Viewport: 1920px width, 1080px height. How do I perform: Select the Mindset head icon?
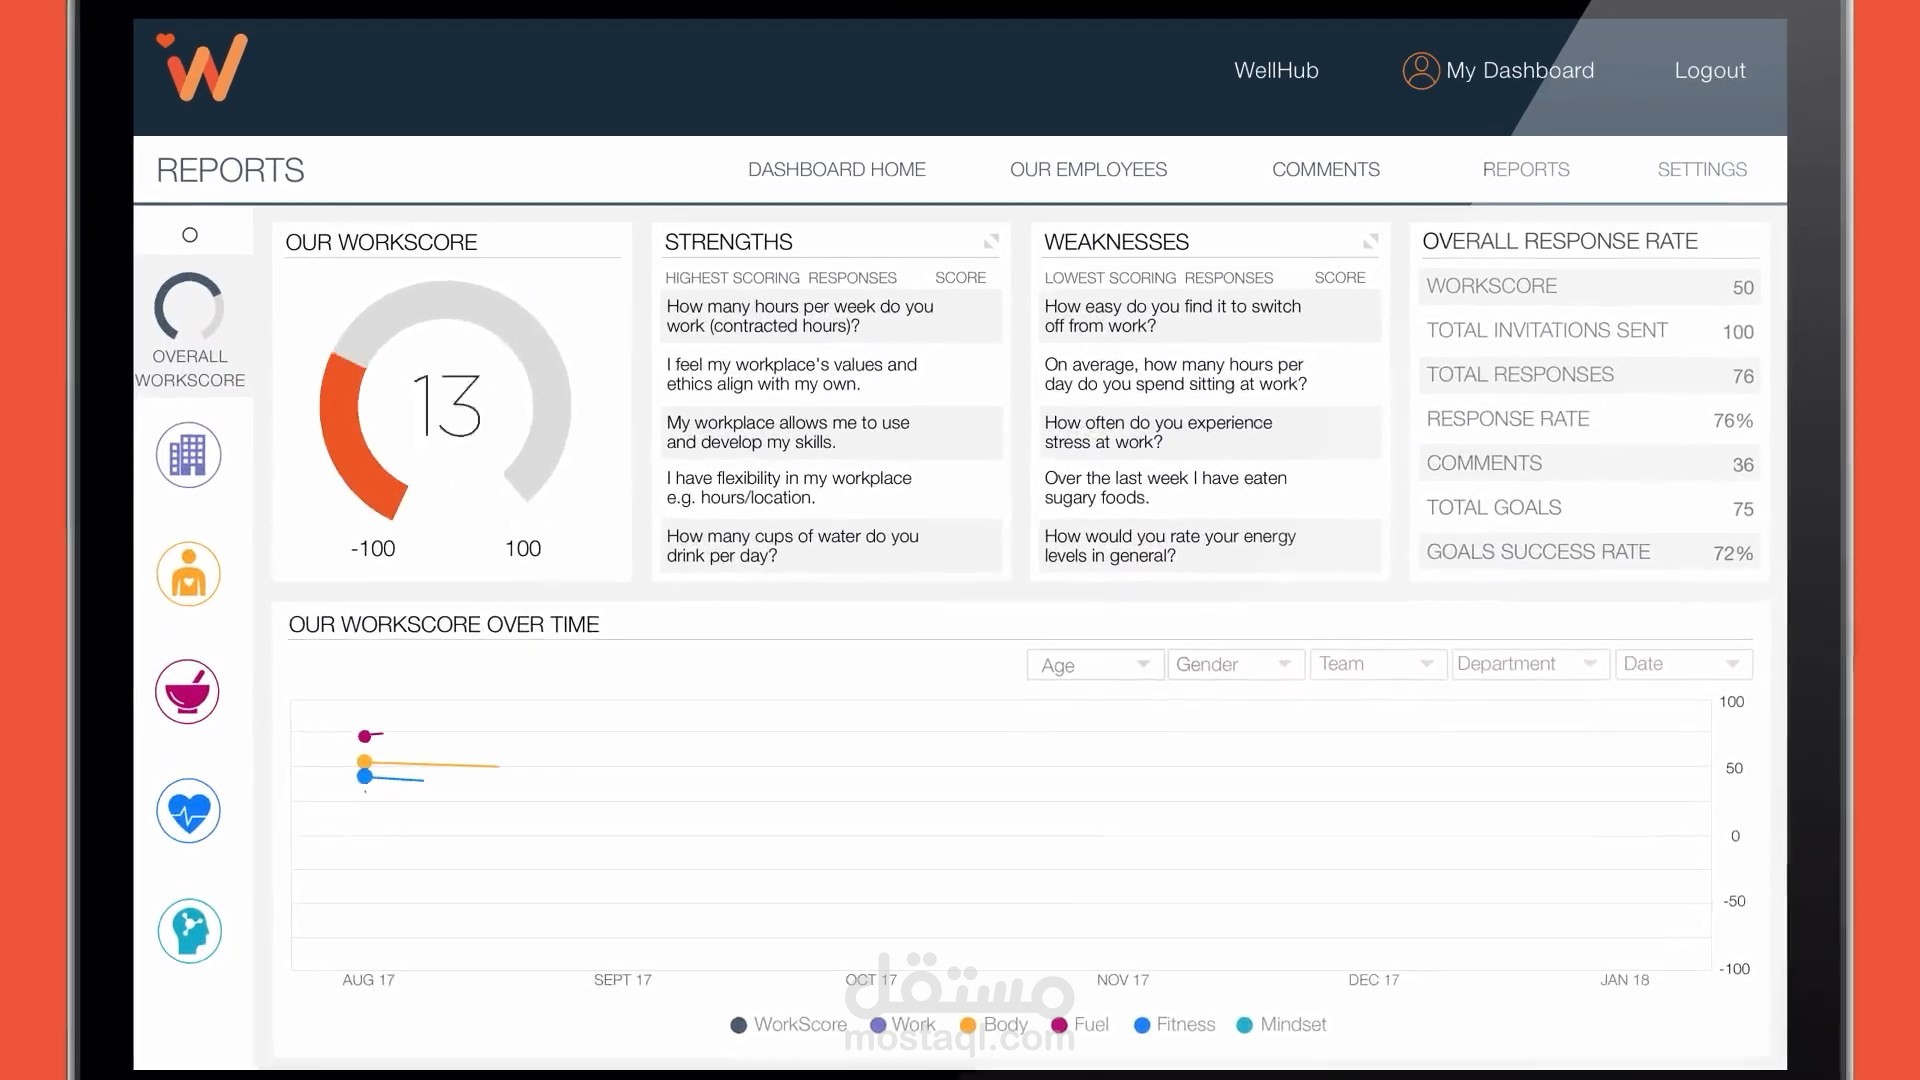coord(189,931)
